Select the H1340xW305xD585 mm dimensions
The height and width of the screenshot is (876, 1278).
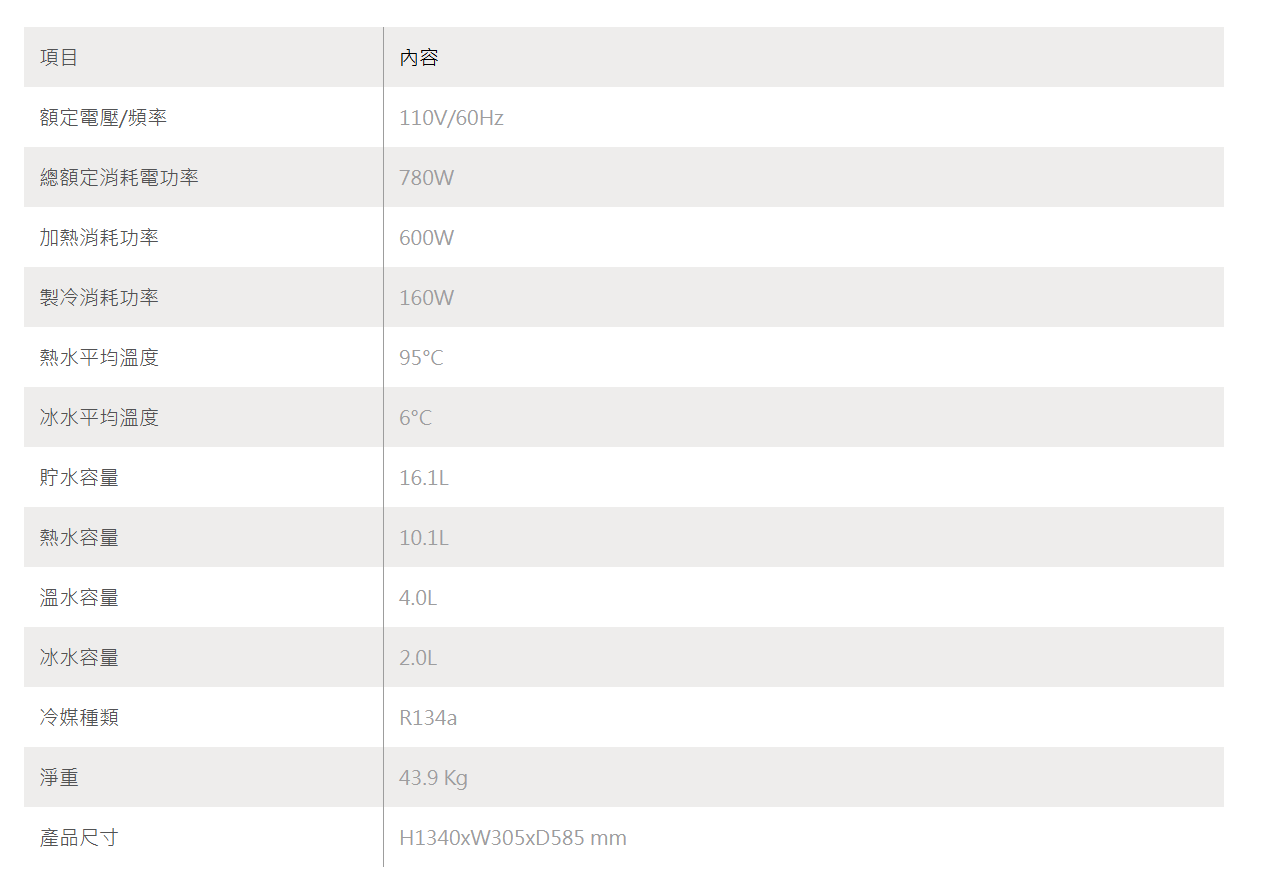click(513, 838)
